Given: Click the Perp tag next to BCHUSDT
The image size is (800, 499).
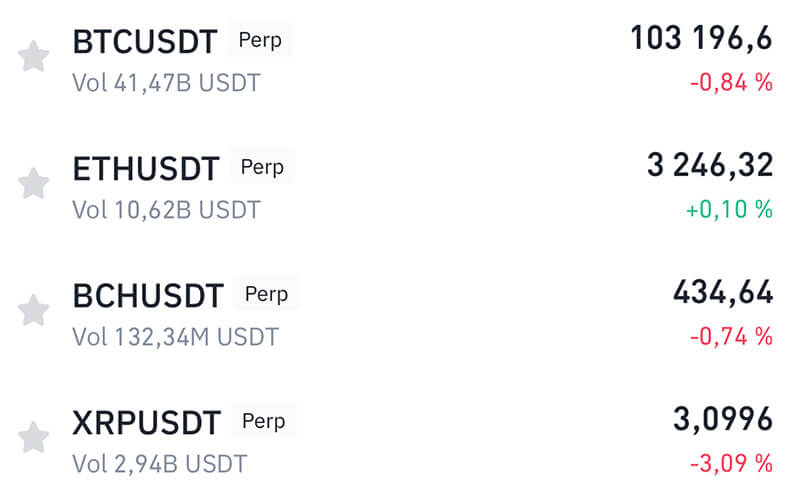Looking at the screenshot, I should pos(266,294).
